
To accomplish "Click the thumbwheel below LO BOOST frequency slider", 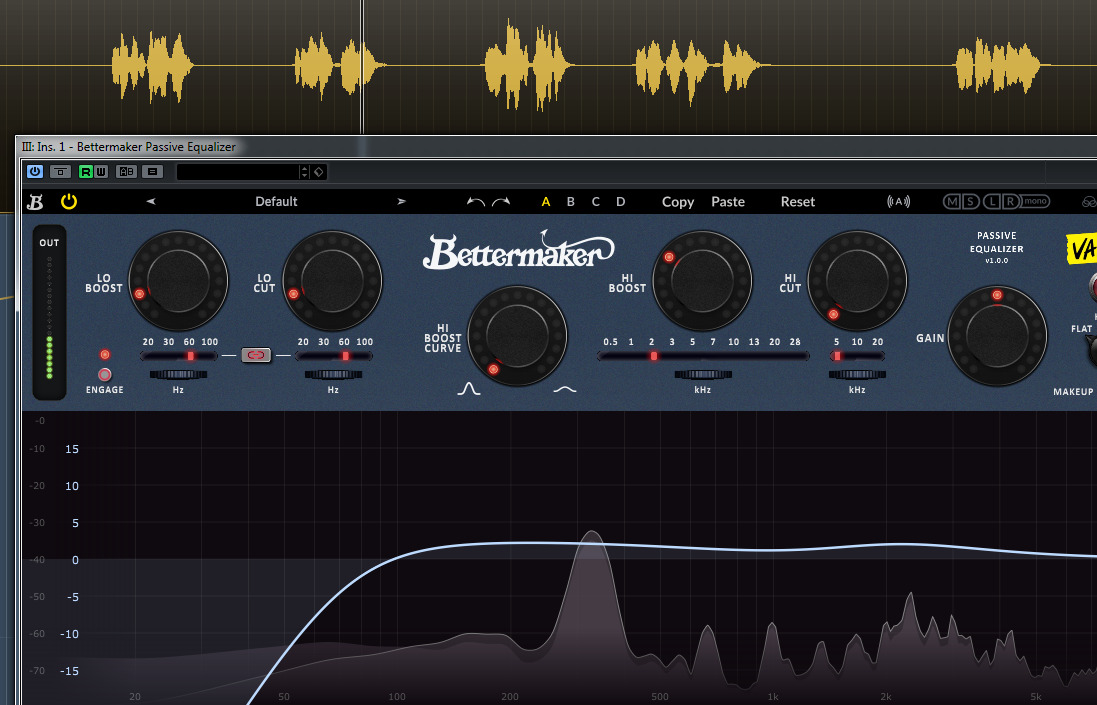I will pos(178,374).
